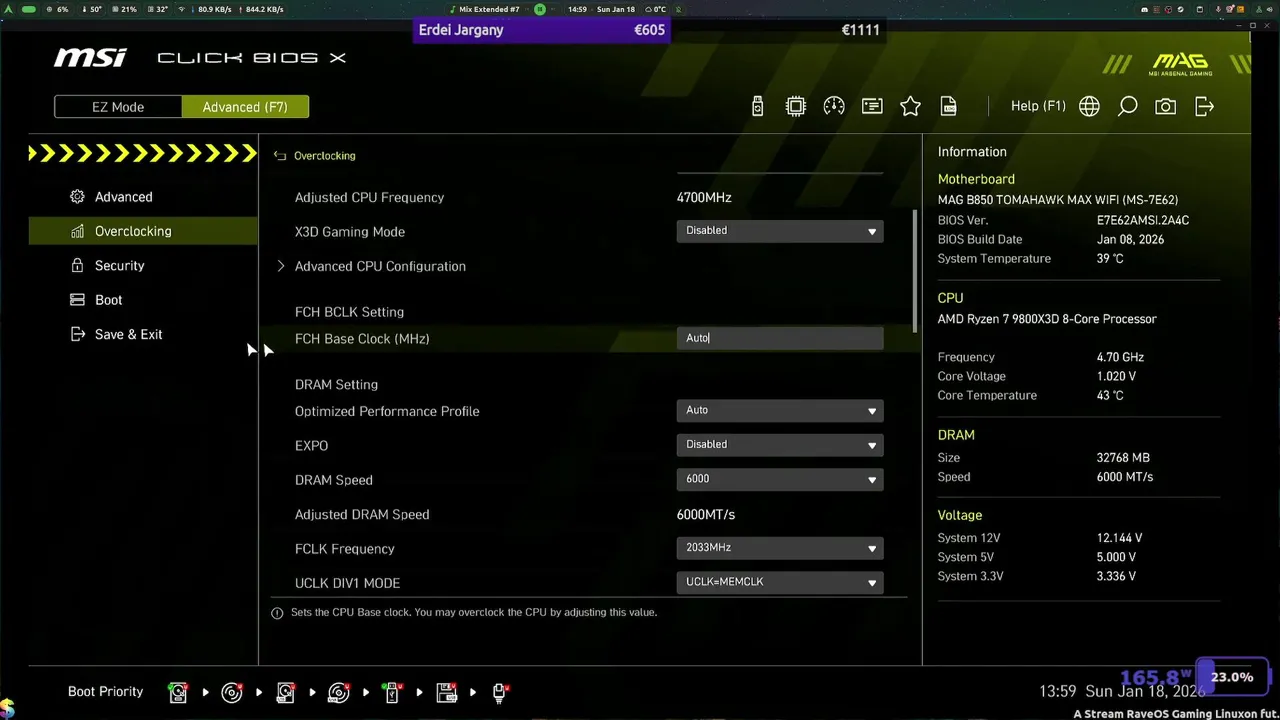Click the Core Voltage 1.020 V reading
Image resolution: width=1280 pixels, height=720 pixels.
[x=1116, y=376]
